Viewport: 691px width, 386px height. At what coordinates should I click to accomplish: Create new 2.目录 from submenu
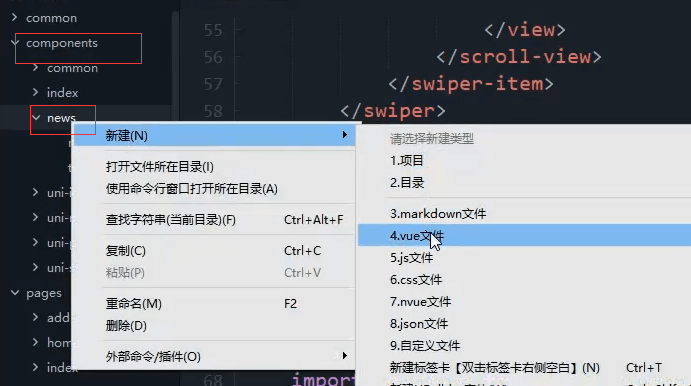point(407,182)
